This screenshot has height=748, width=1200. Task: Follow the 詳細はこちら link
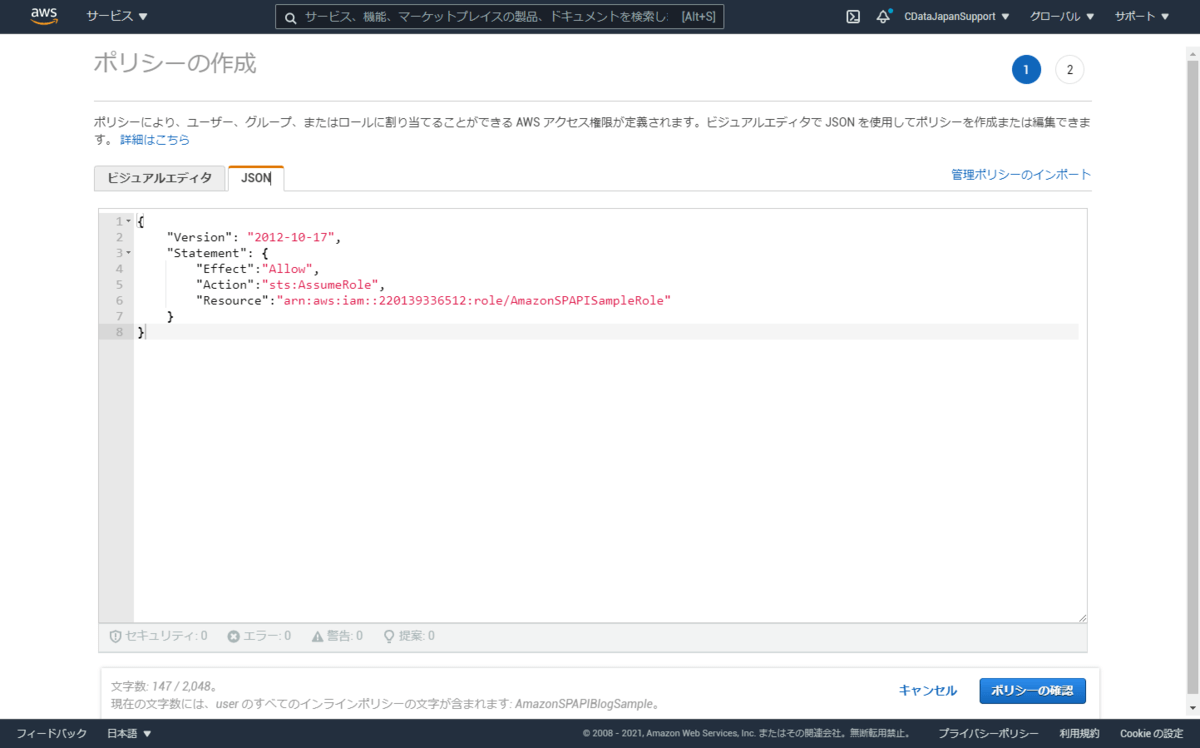pos(155,140)
